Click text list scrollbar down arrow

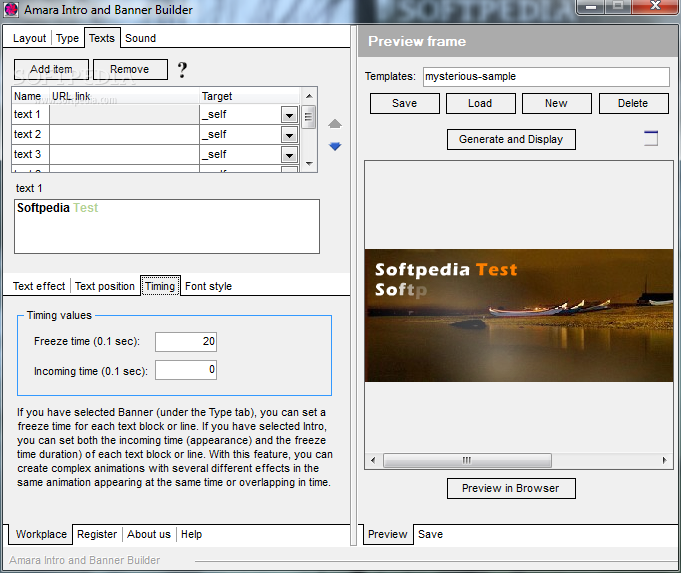pos(309,164)
